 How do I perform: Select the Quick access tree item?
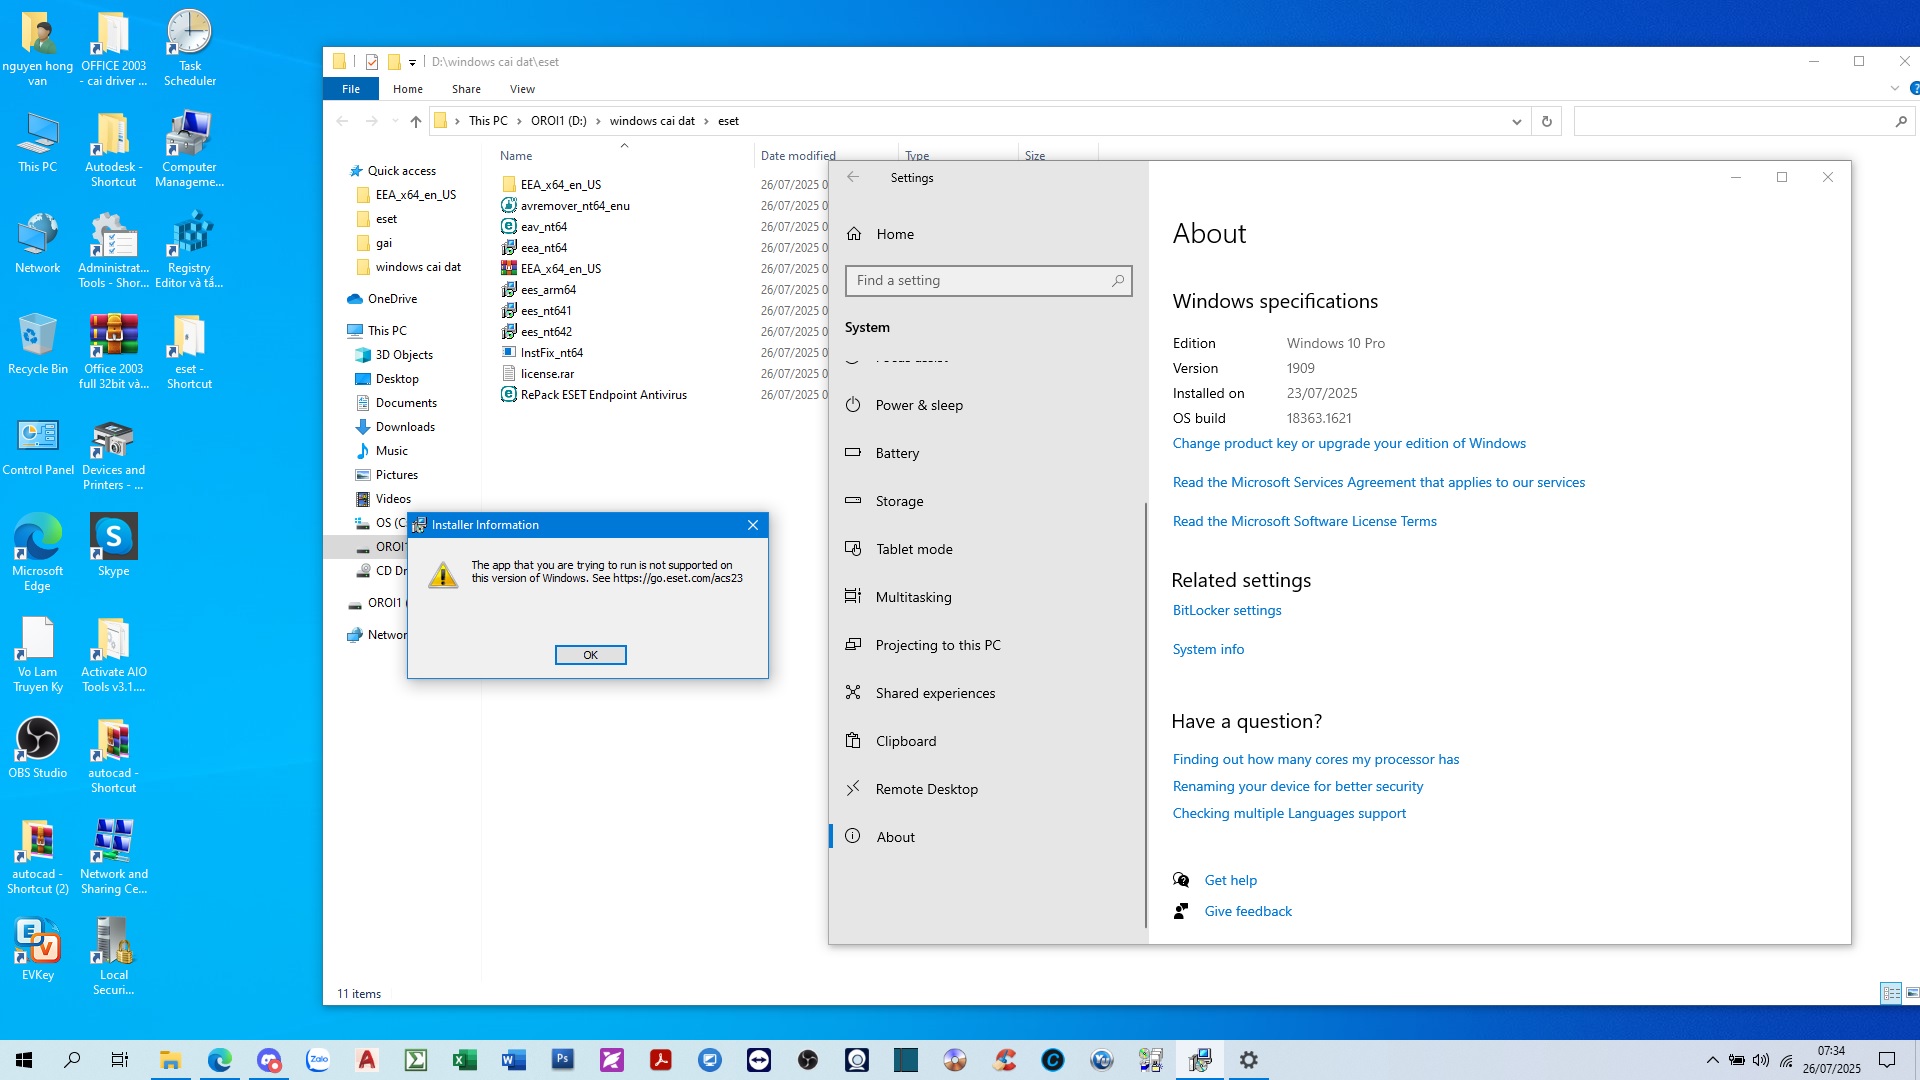pyautogui.click(x=401, y=171)
